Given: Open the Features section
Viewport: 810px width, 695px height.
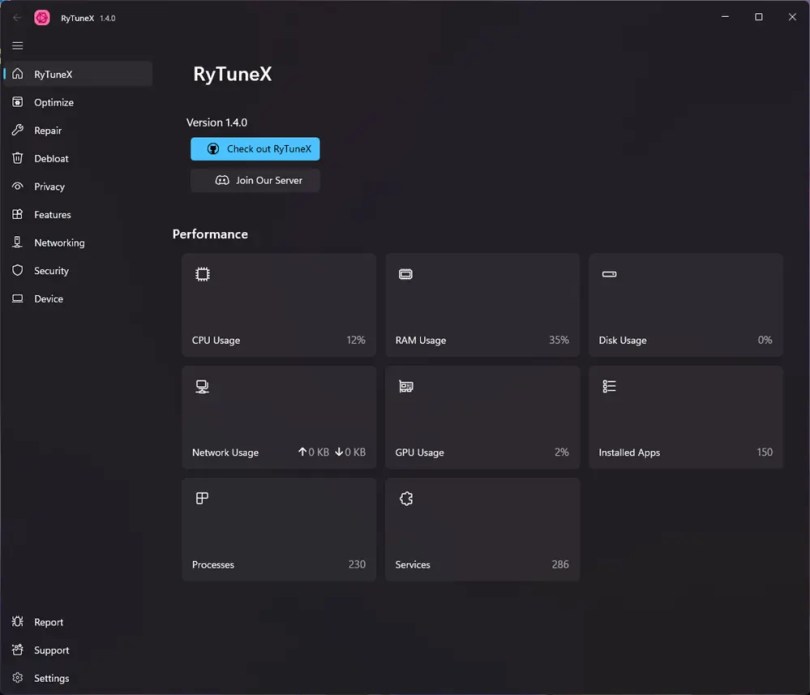Looking at the screenshot, I should (x=78, y=214).
